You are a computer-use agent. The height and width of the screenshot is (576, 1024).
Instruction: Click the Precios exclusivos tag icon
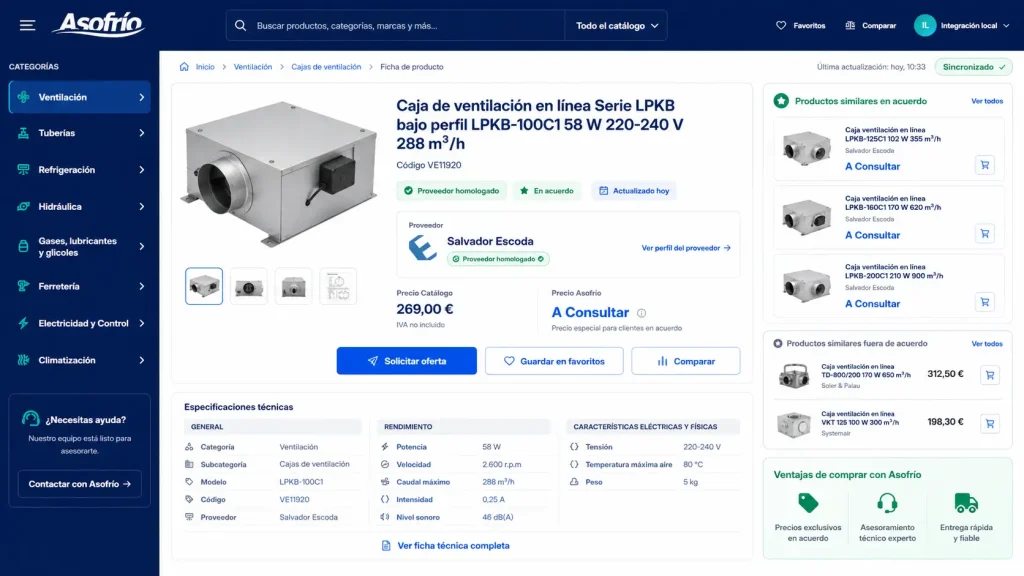tap(808, 503)
